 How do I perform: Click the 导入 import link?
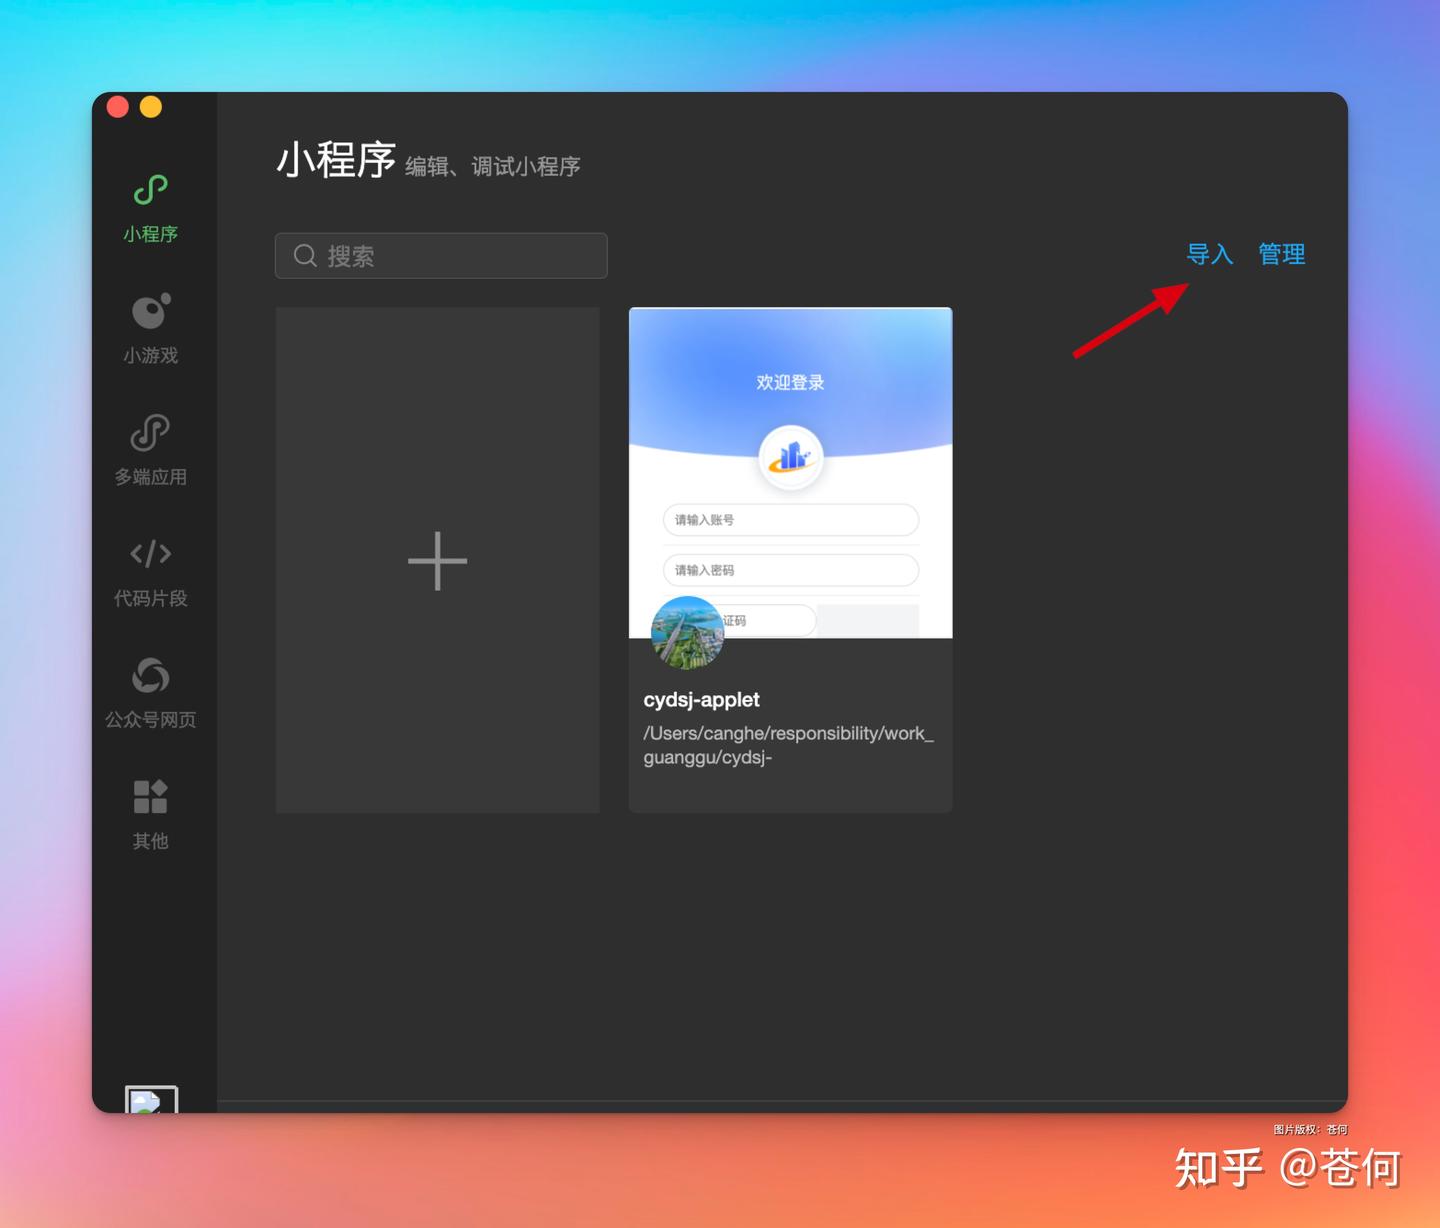(x=1209, y=254)
